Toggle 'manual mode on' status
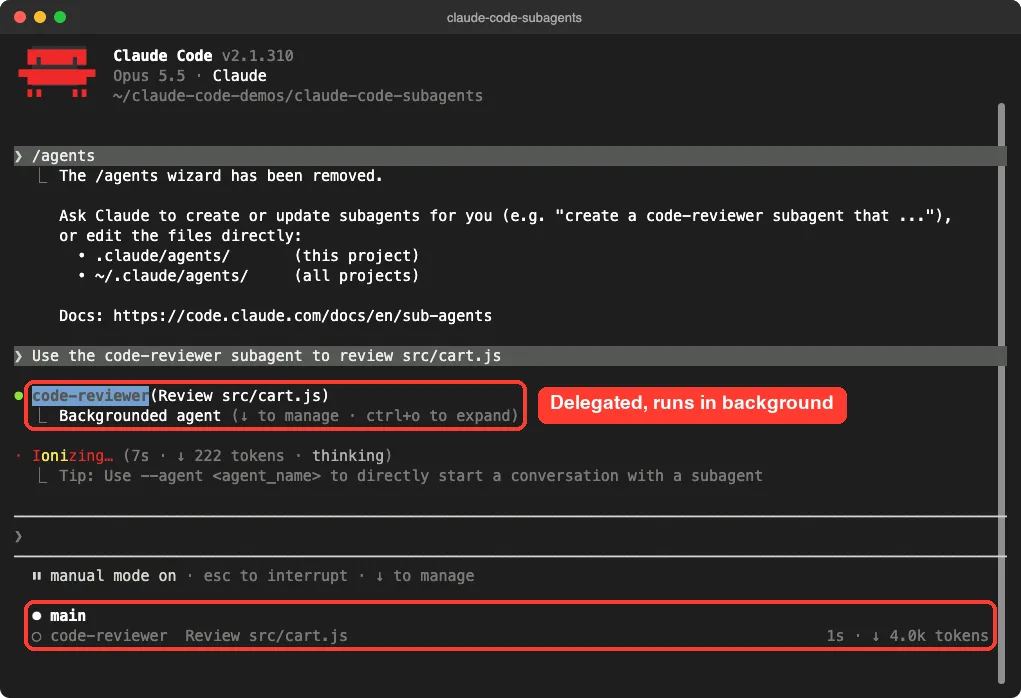 [113, 576]
